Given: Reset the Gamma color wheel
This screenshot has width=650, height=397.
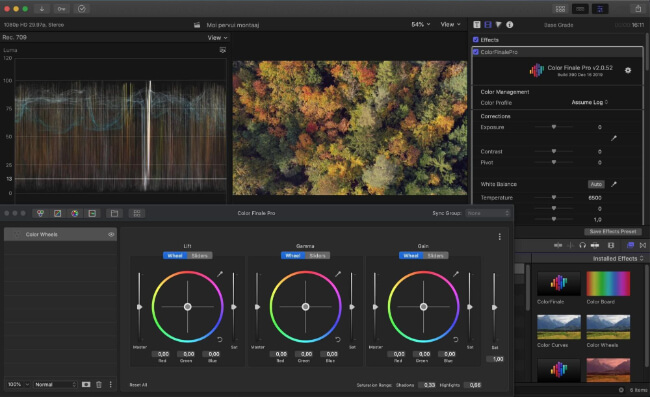Looking at the screenshot, I should pyautogui.click(x=338, y=339).
